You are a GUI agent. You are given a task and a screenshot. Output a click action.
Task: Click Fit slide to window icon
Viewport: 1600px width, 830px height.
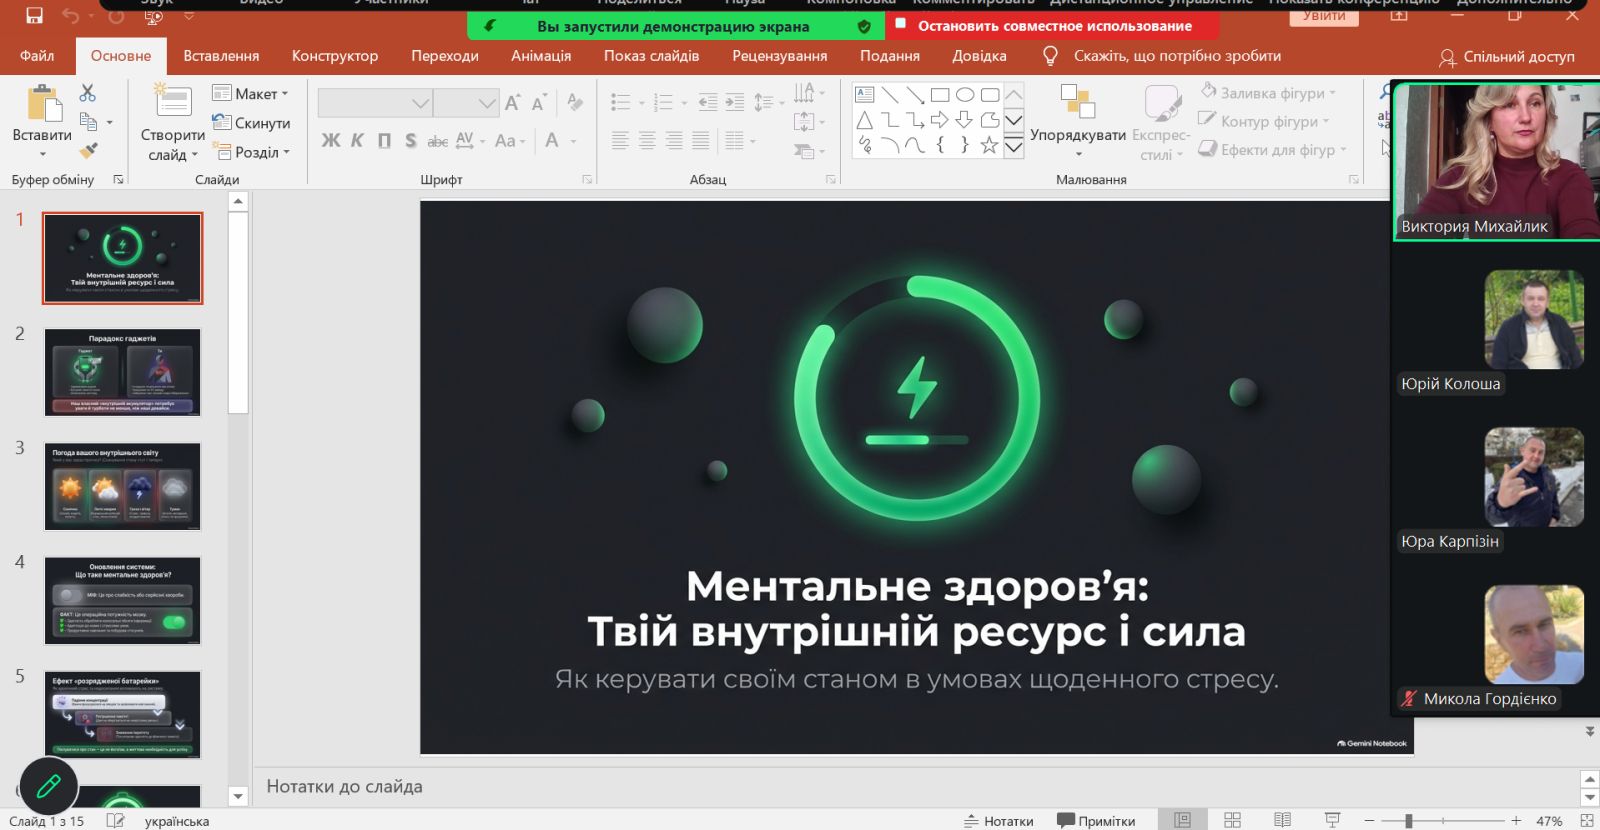(1587, 820)
